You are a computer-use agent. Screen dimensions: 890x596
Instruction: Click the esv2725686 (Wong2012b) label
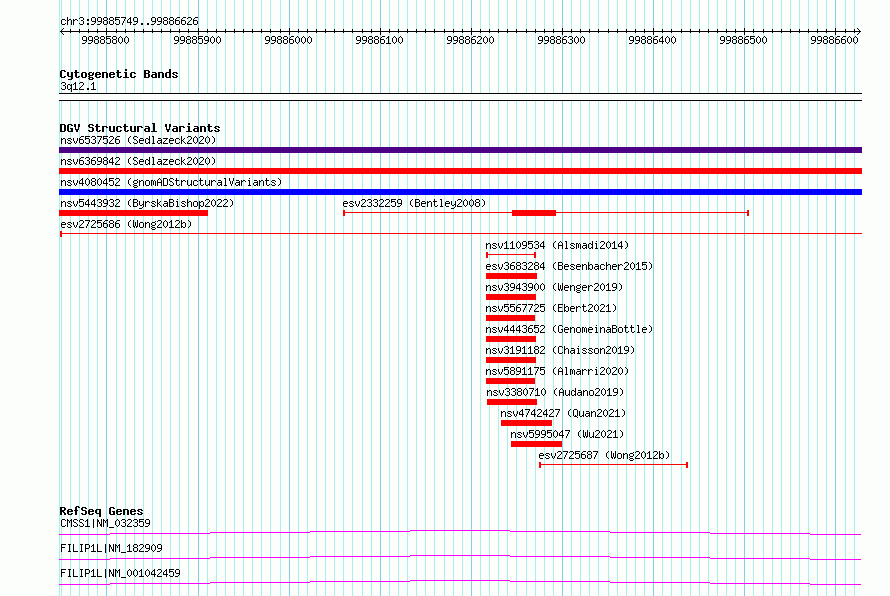126,224
